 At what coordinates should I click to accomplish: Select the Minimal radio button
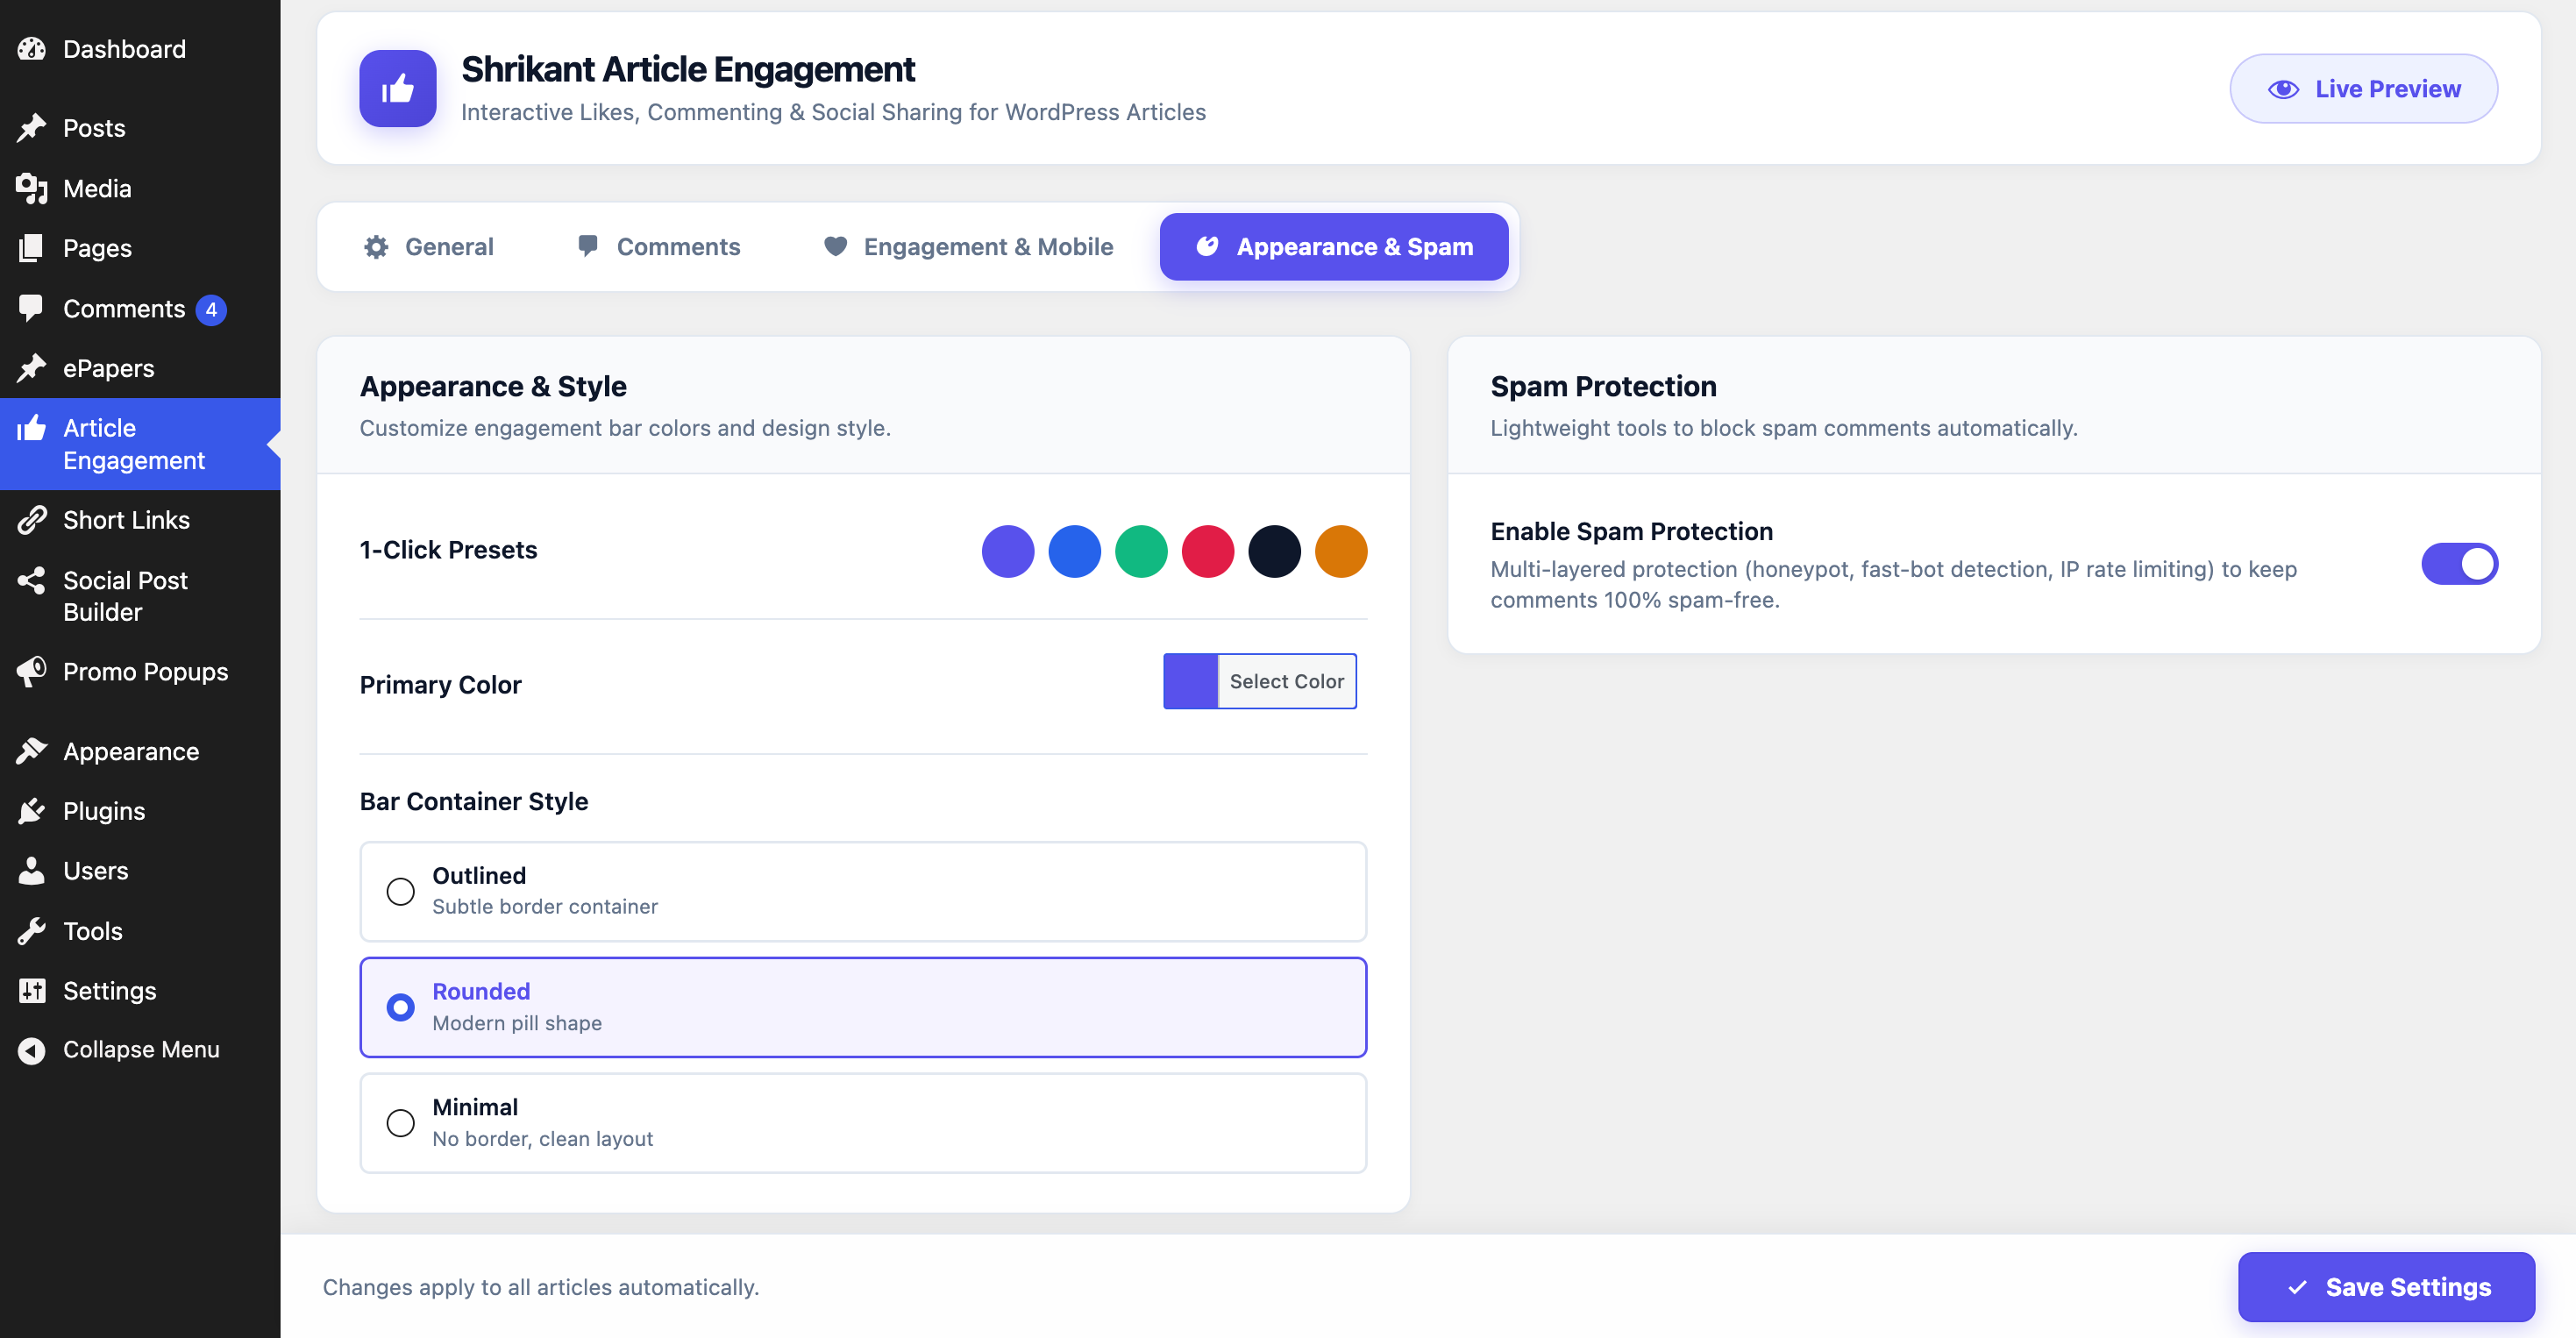(400, 1123)
